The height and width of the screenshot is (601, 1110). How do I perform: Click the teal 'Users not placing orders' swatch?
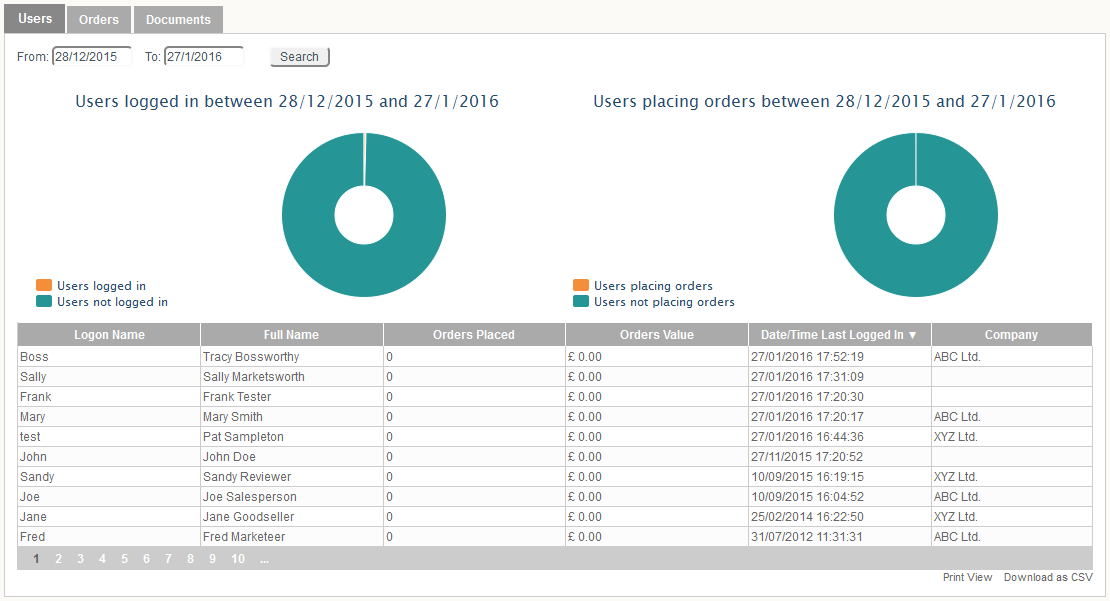pyautogui.click(x=580, y=302)
